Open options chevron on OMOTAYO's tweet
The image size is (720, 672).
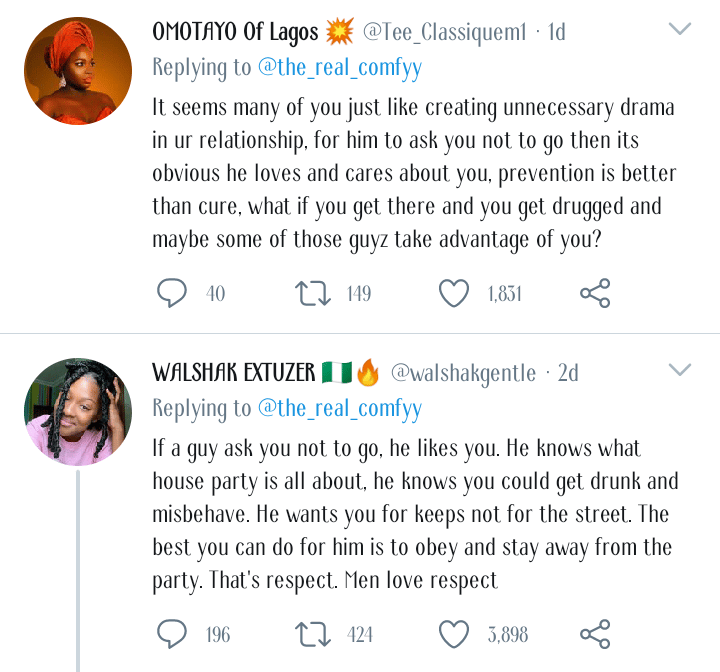pyautogui.click(x=680, y=30)
